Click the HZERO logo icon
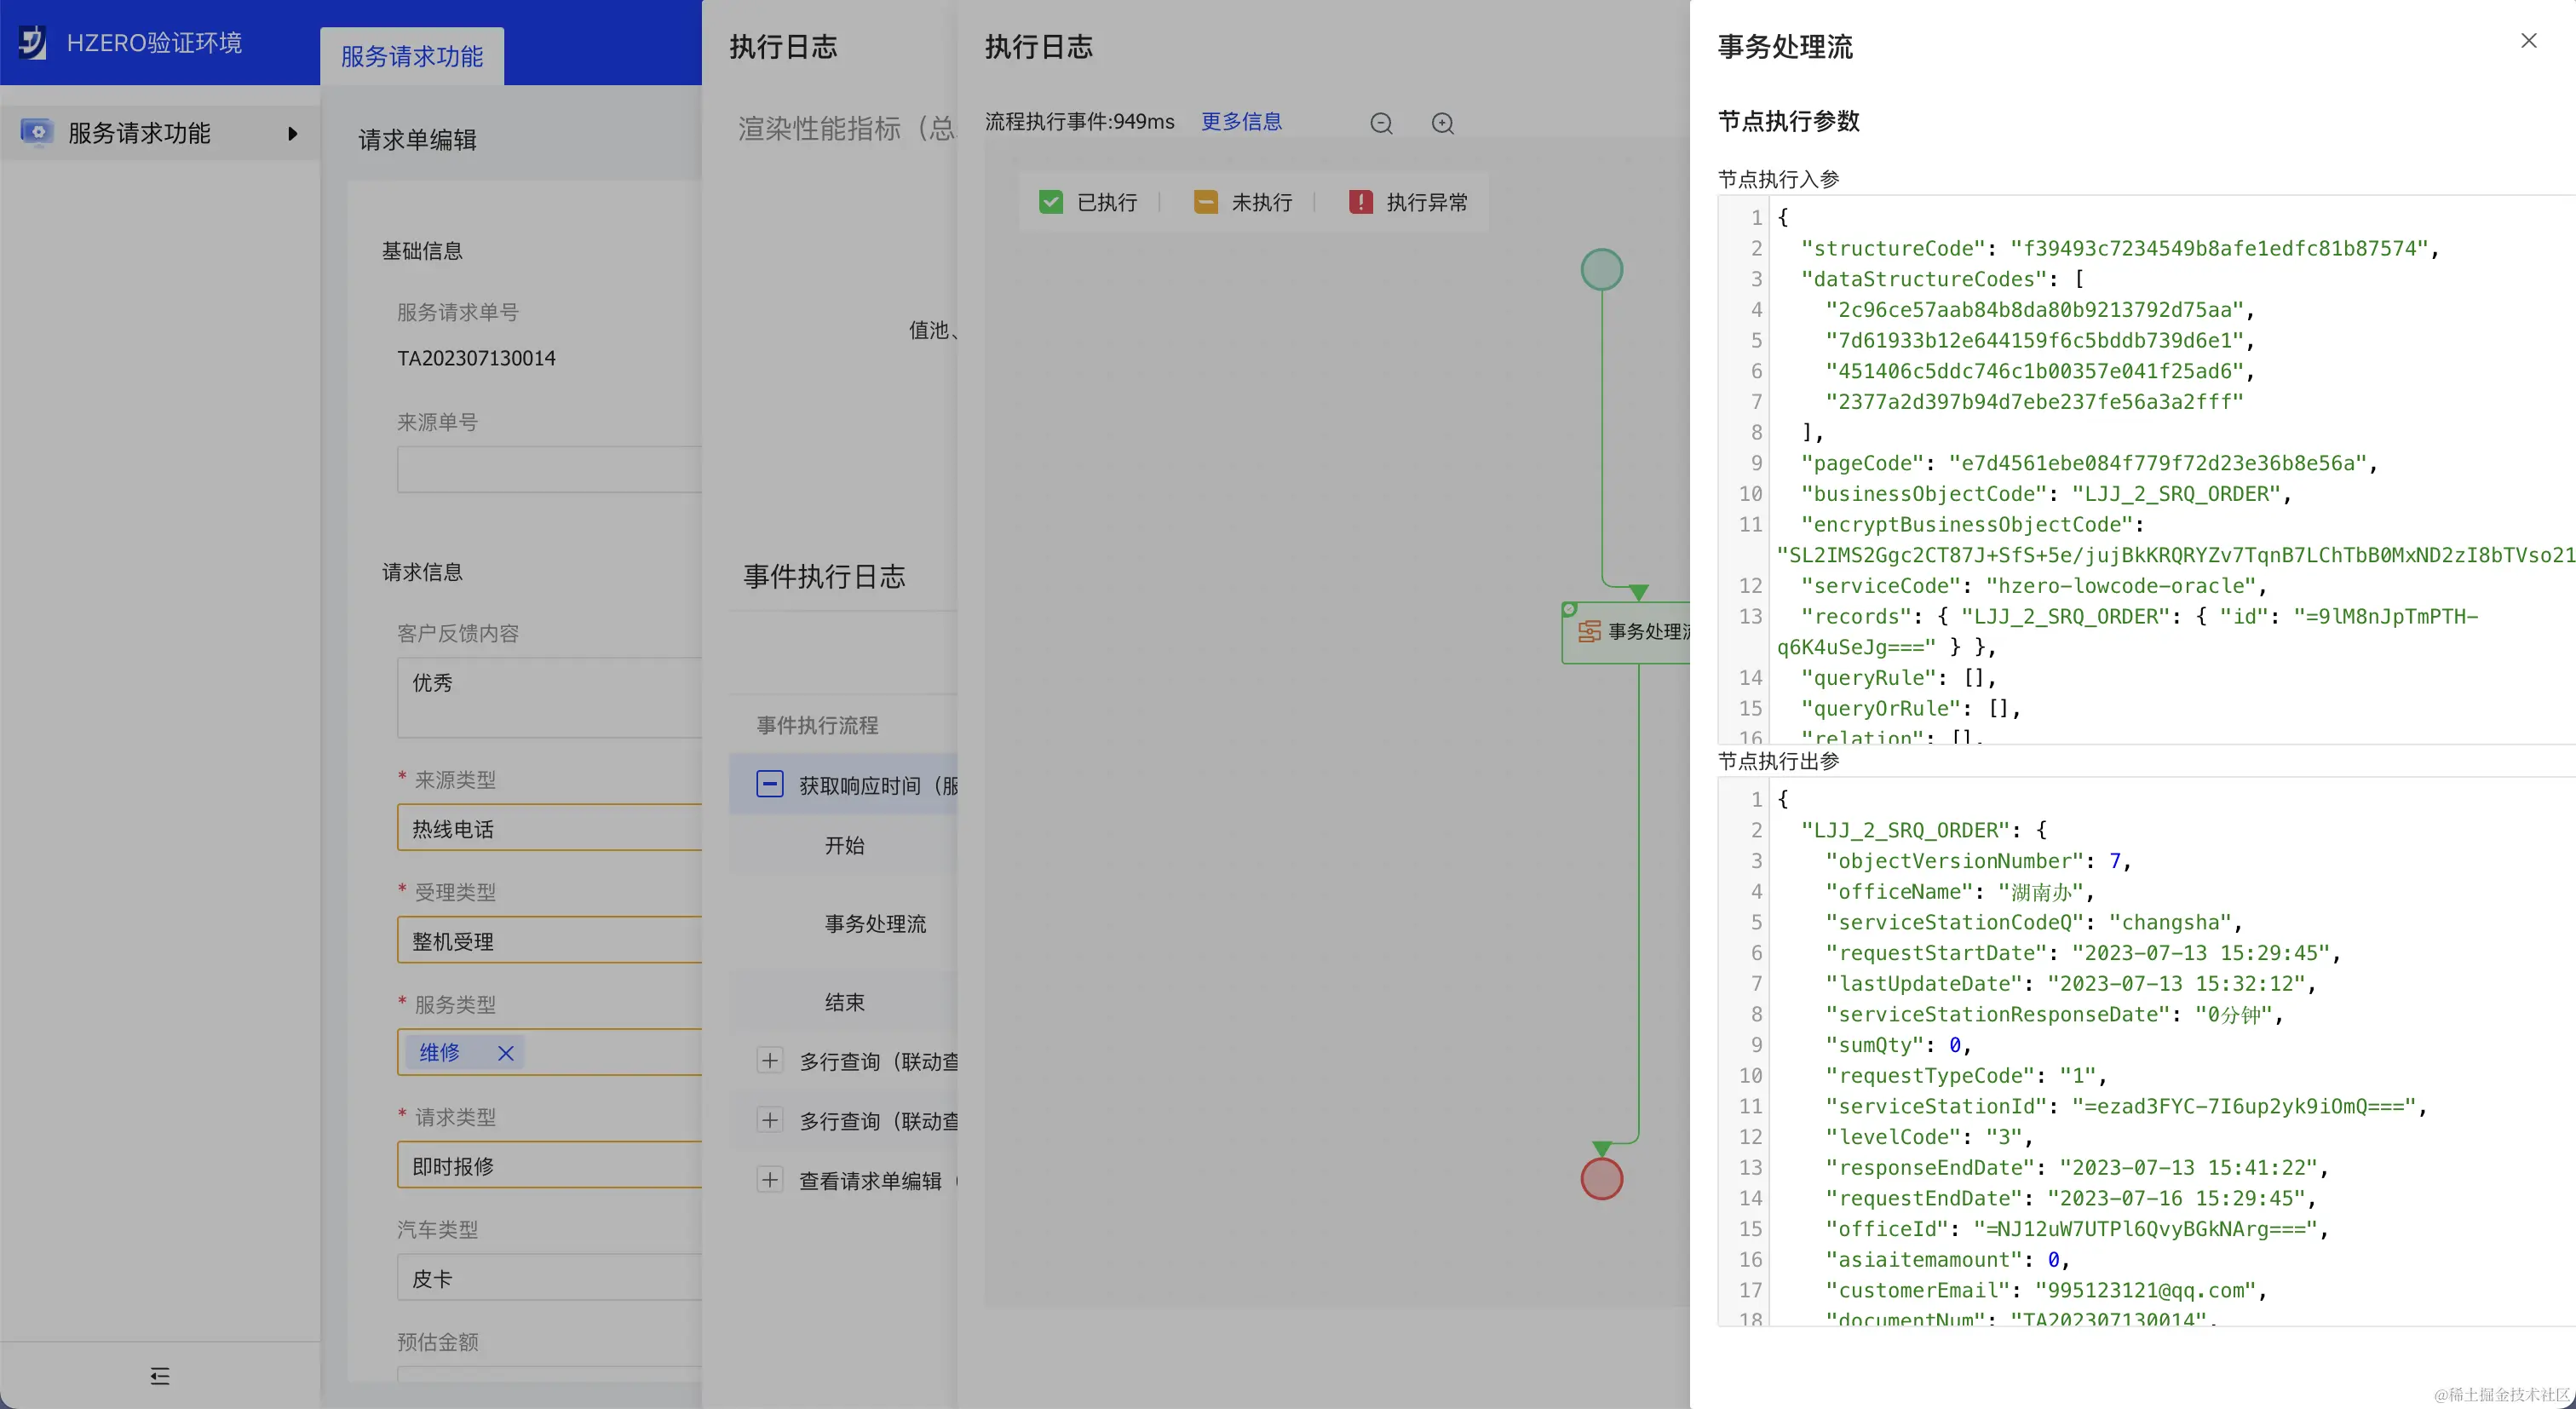 32,43
